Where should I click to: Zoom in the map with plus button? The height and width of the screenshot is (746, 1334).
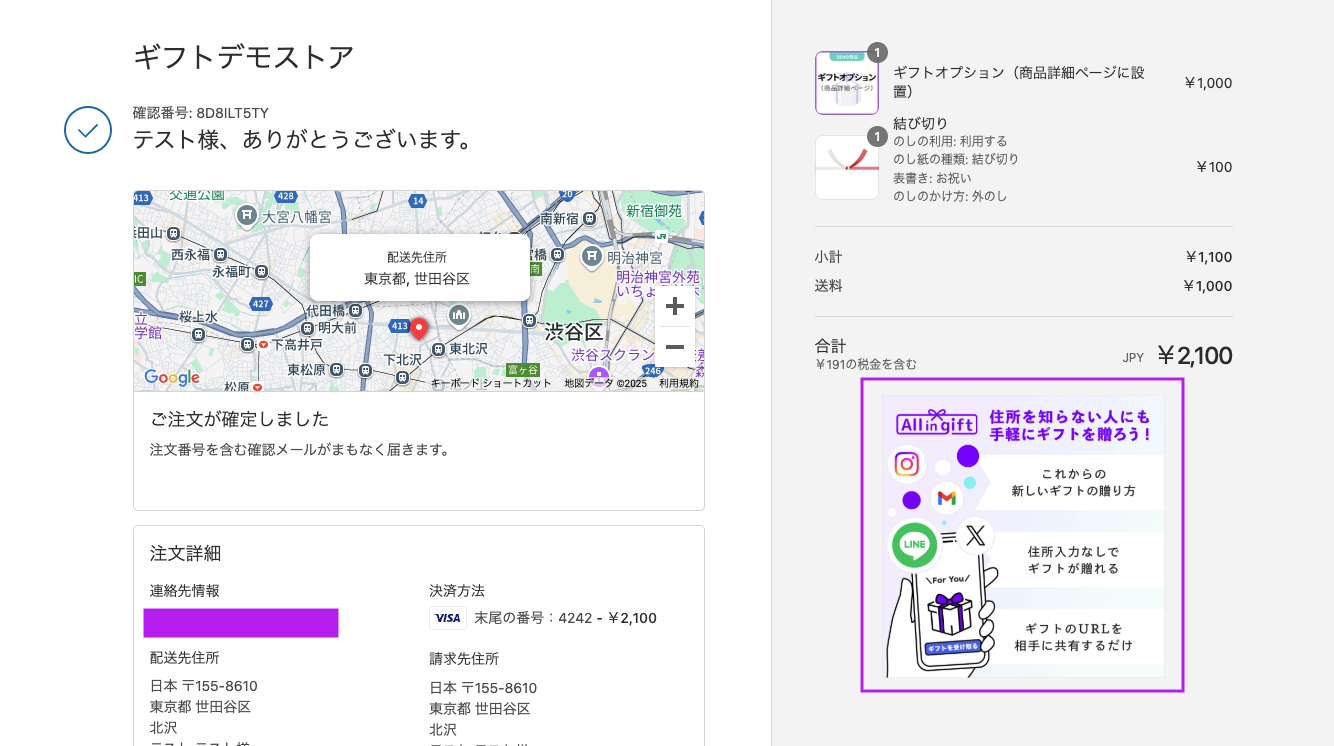(x=674, y=306)
